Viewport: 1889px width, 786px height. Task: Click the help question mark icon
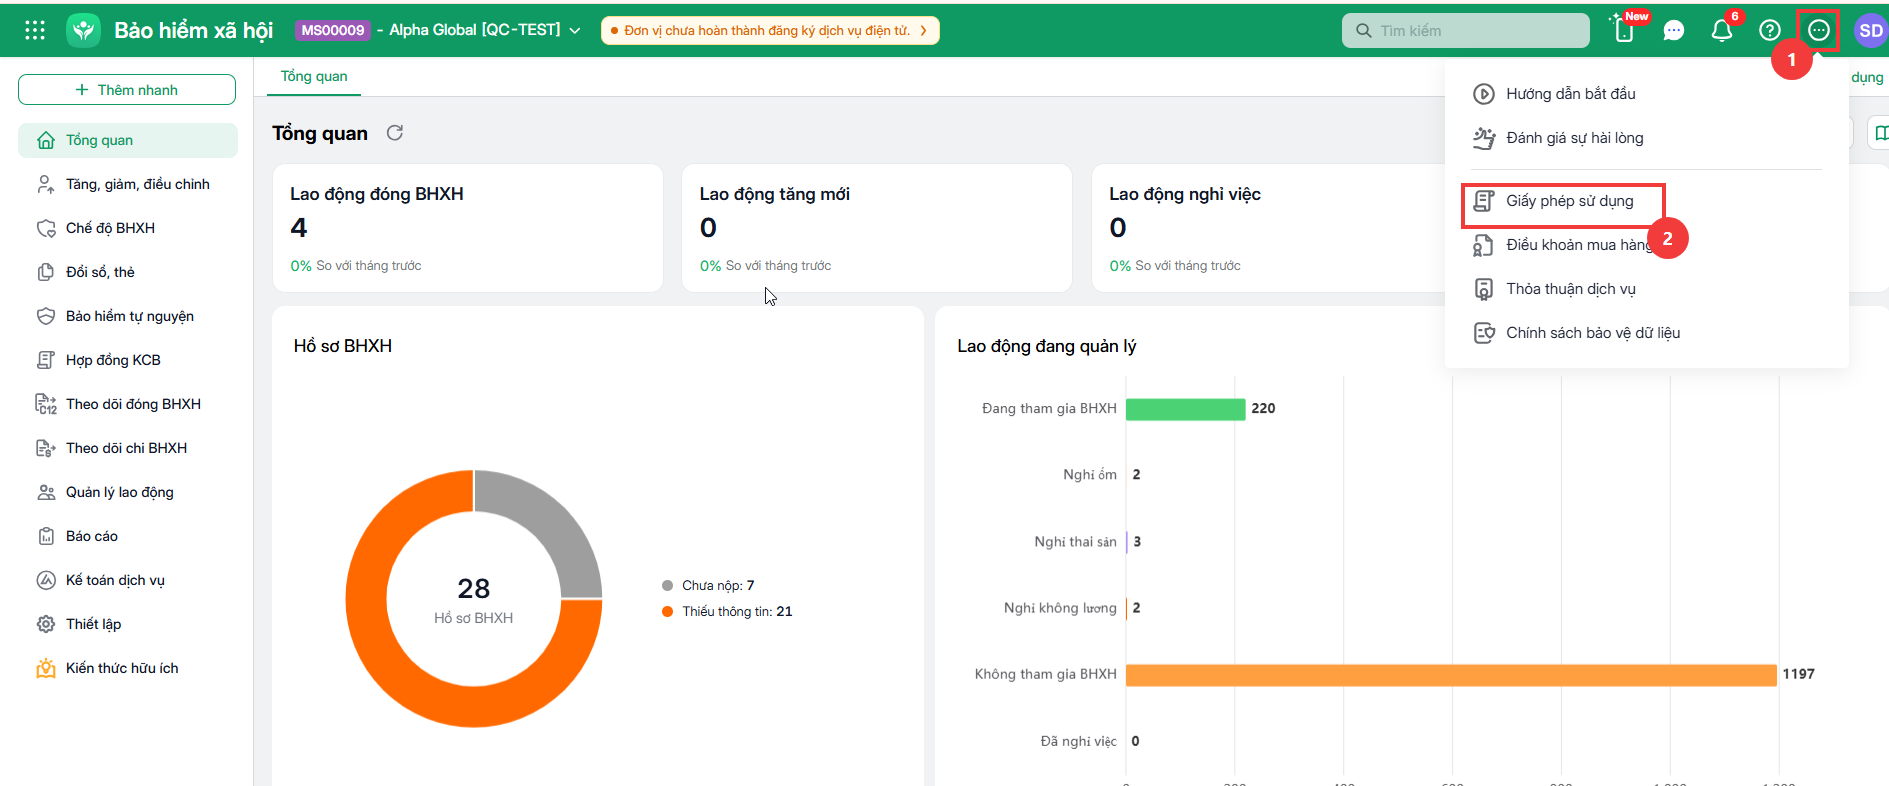pyautogui.click(x=1770, y=30)
